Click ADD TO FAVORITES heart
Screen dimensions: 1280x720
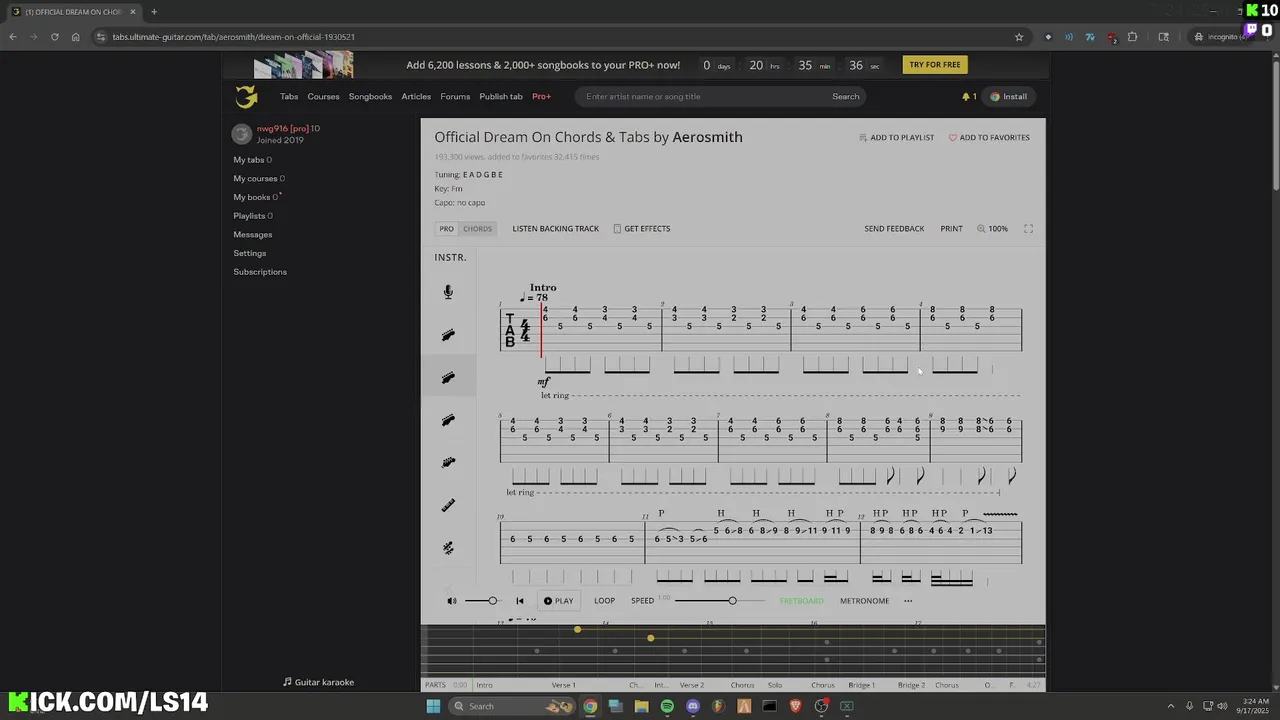click(989, 138)
